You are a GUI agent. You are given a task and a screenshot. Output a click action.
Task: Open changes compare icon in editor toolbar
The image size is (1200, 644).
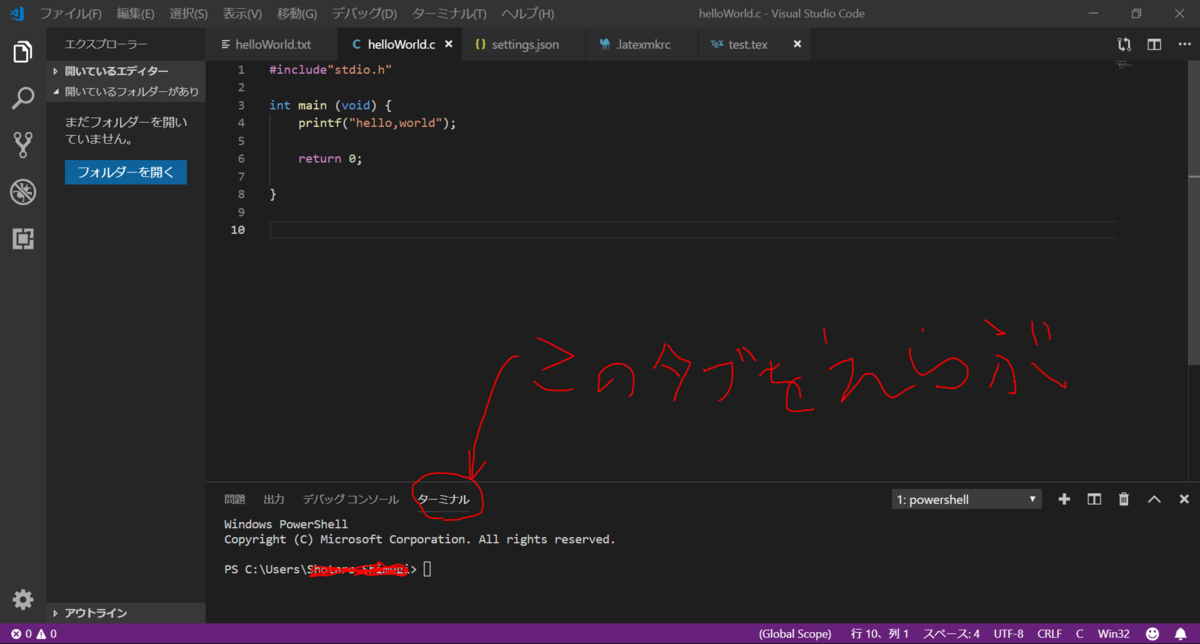1125,44
